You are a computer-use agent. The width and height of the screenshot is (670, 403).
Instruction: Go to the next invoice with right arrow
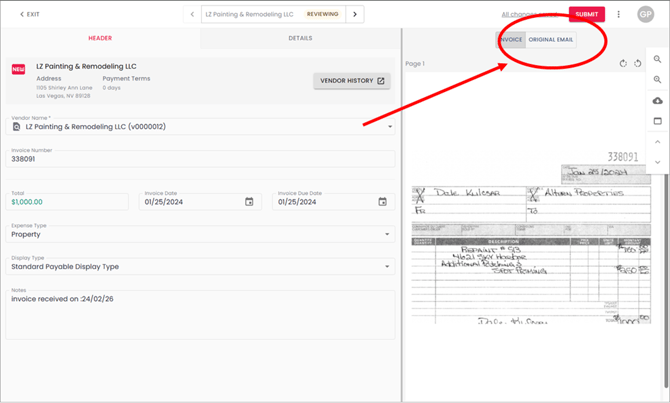354,14
